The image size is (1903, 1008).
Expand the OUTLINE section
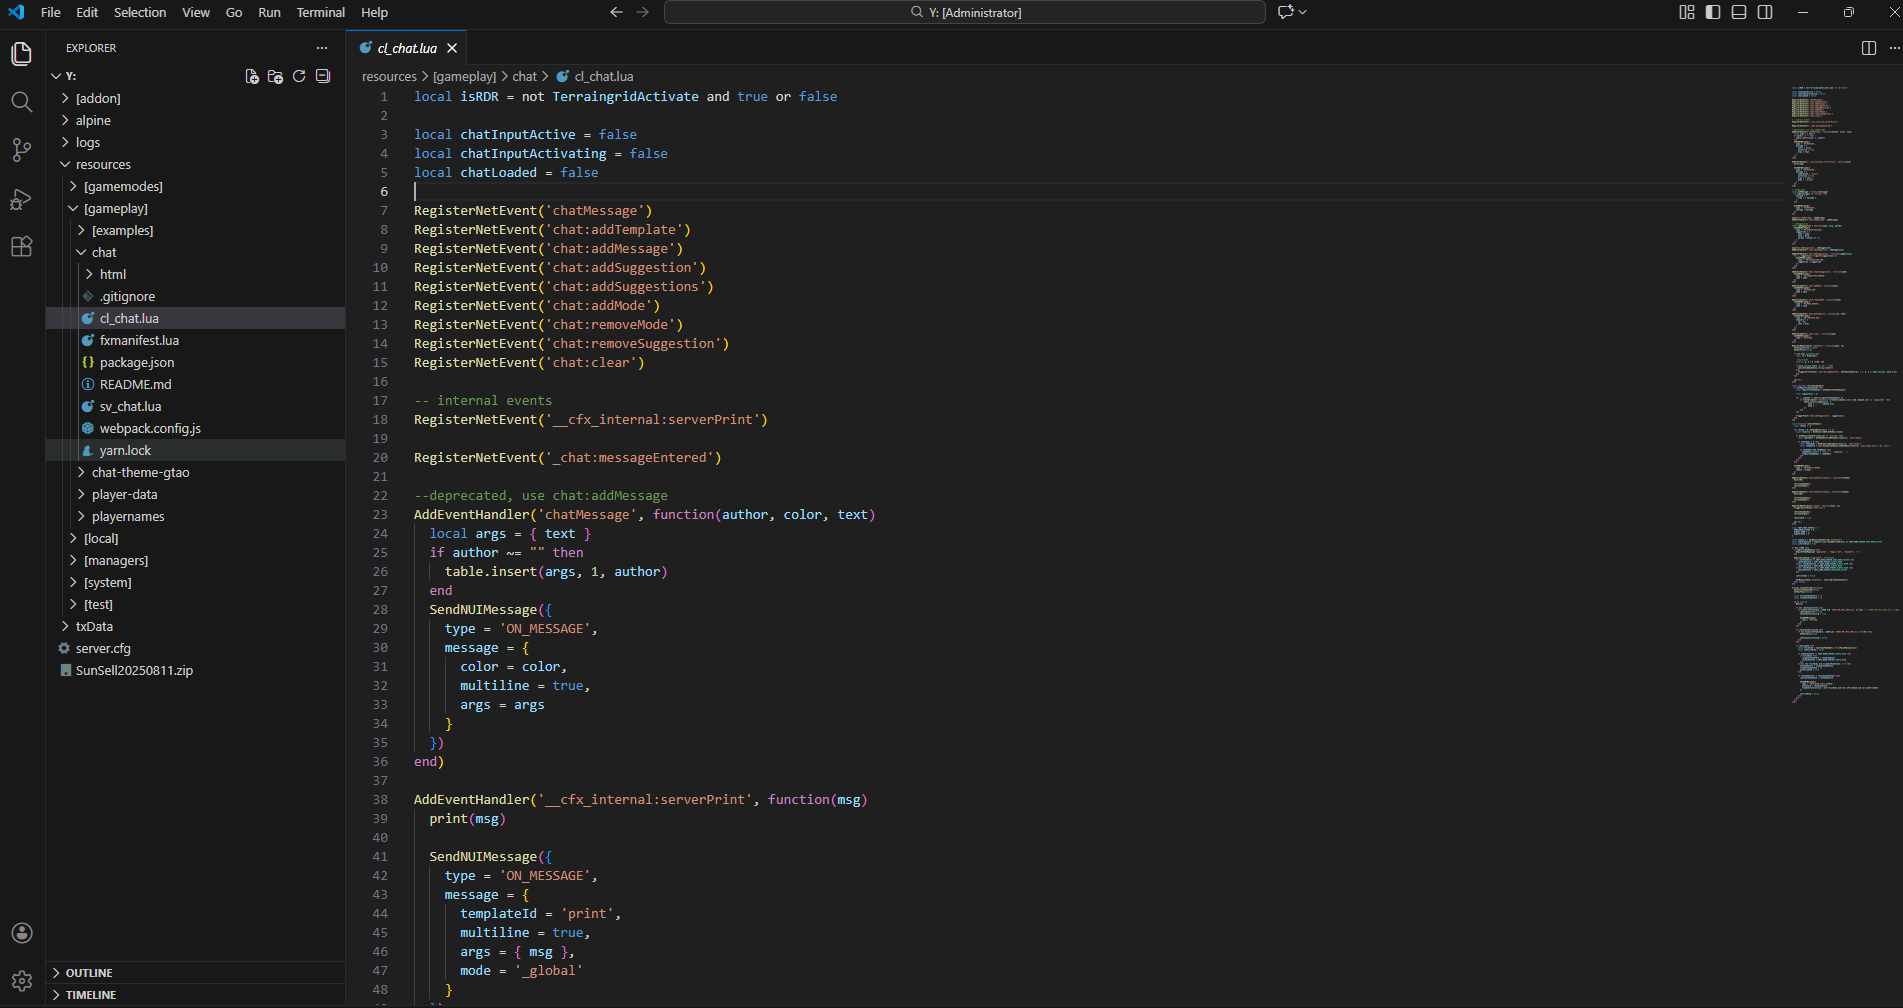pyautogui.click(x=89, y=973)
